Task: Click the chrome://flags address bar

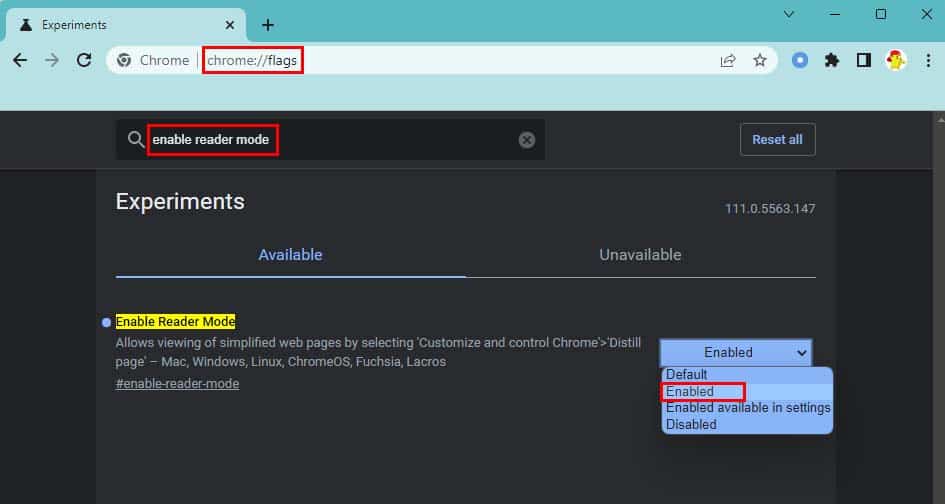Action: tap(441, 60)
